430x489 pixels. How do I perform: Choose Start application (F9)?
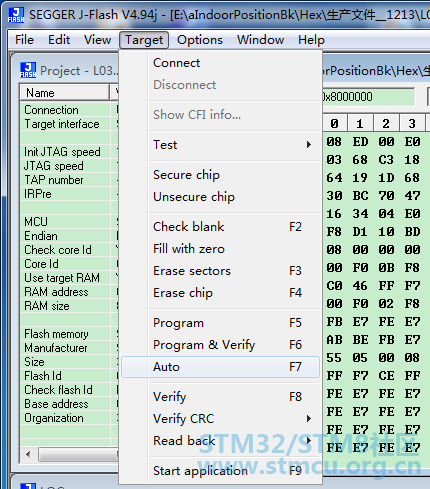(221, 471)
